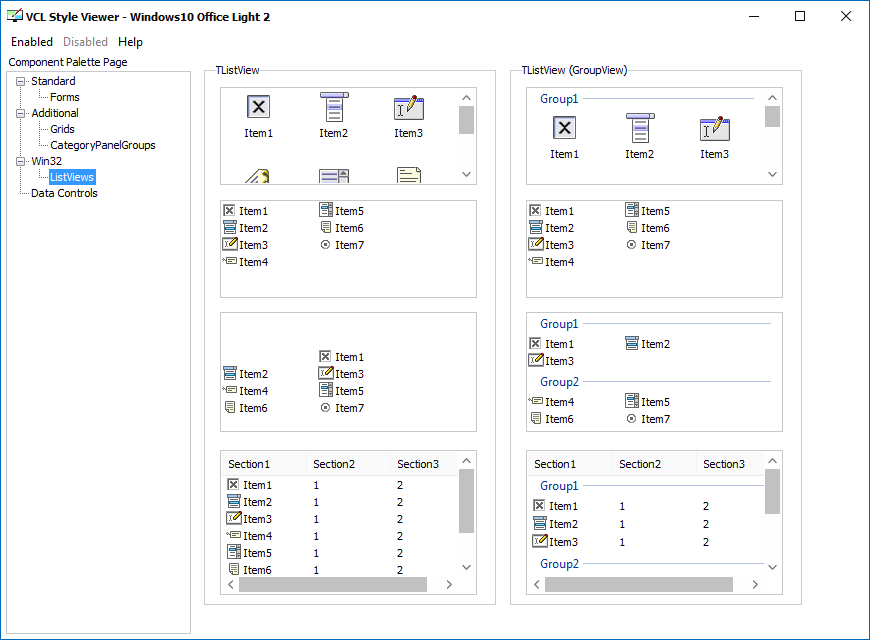Click vertical scrollbar thumb in top TListView list
Viewport: 870px width, 640px height.
click(x=467, y=120)
